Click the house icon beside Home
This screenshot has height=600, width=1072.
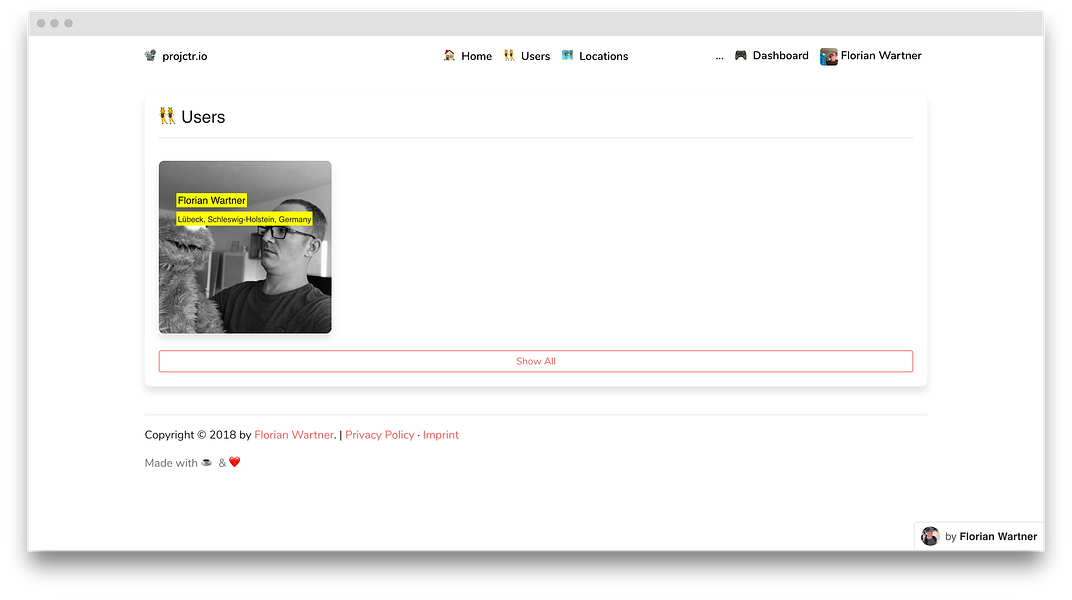(x=449, y=55)
